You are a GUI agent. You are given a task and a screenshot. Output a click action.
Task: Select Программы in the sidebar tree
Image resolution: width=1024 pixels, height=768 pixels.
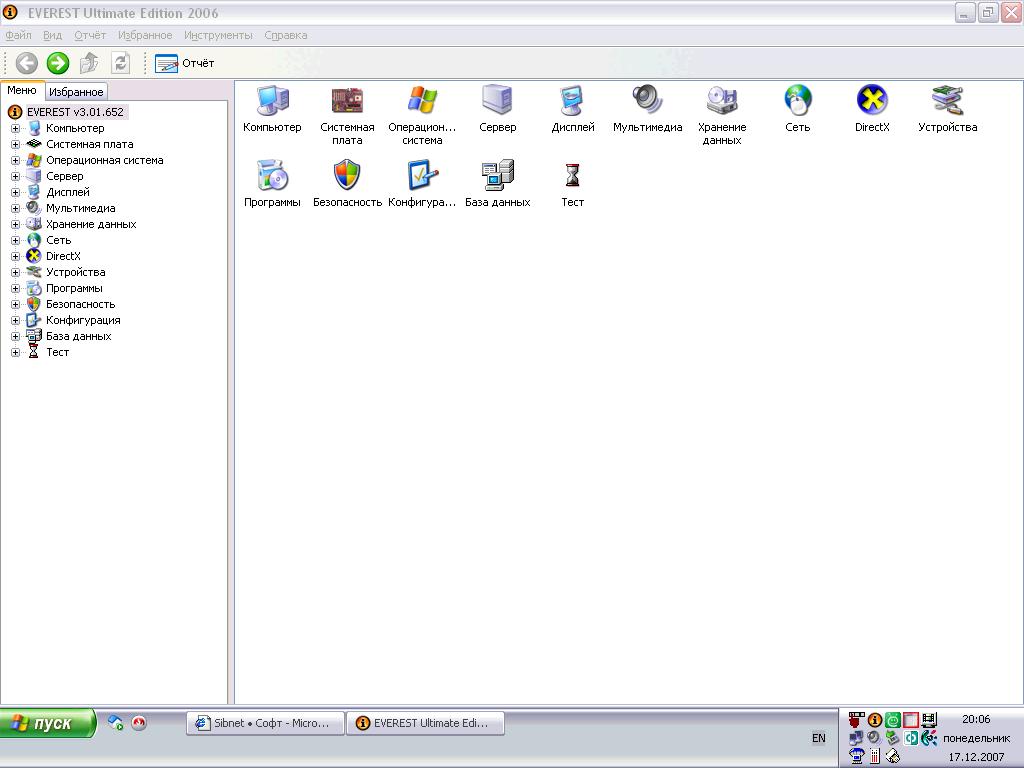pyautogui.click(x=74, y=288)
